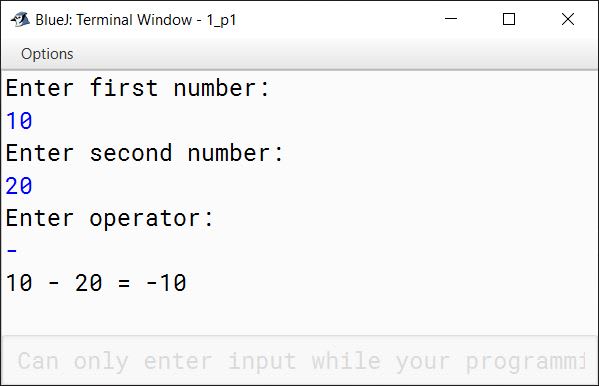Click the word 'number' in first prompt
The height and width of the screenshot is (386, 599).
pyautogui.click(x=215, y=88)
